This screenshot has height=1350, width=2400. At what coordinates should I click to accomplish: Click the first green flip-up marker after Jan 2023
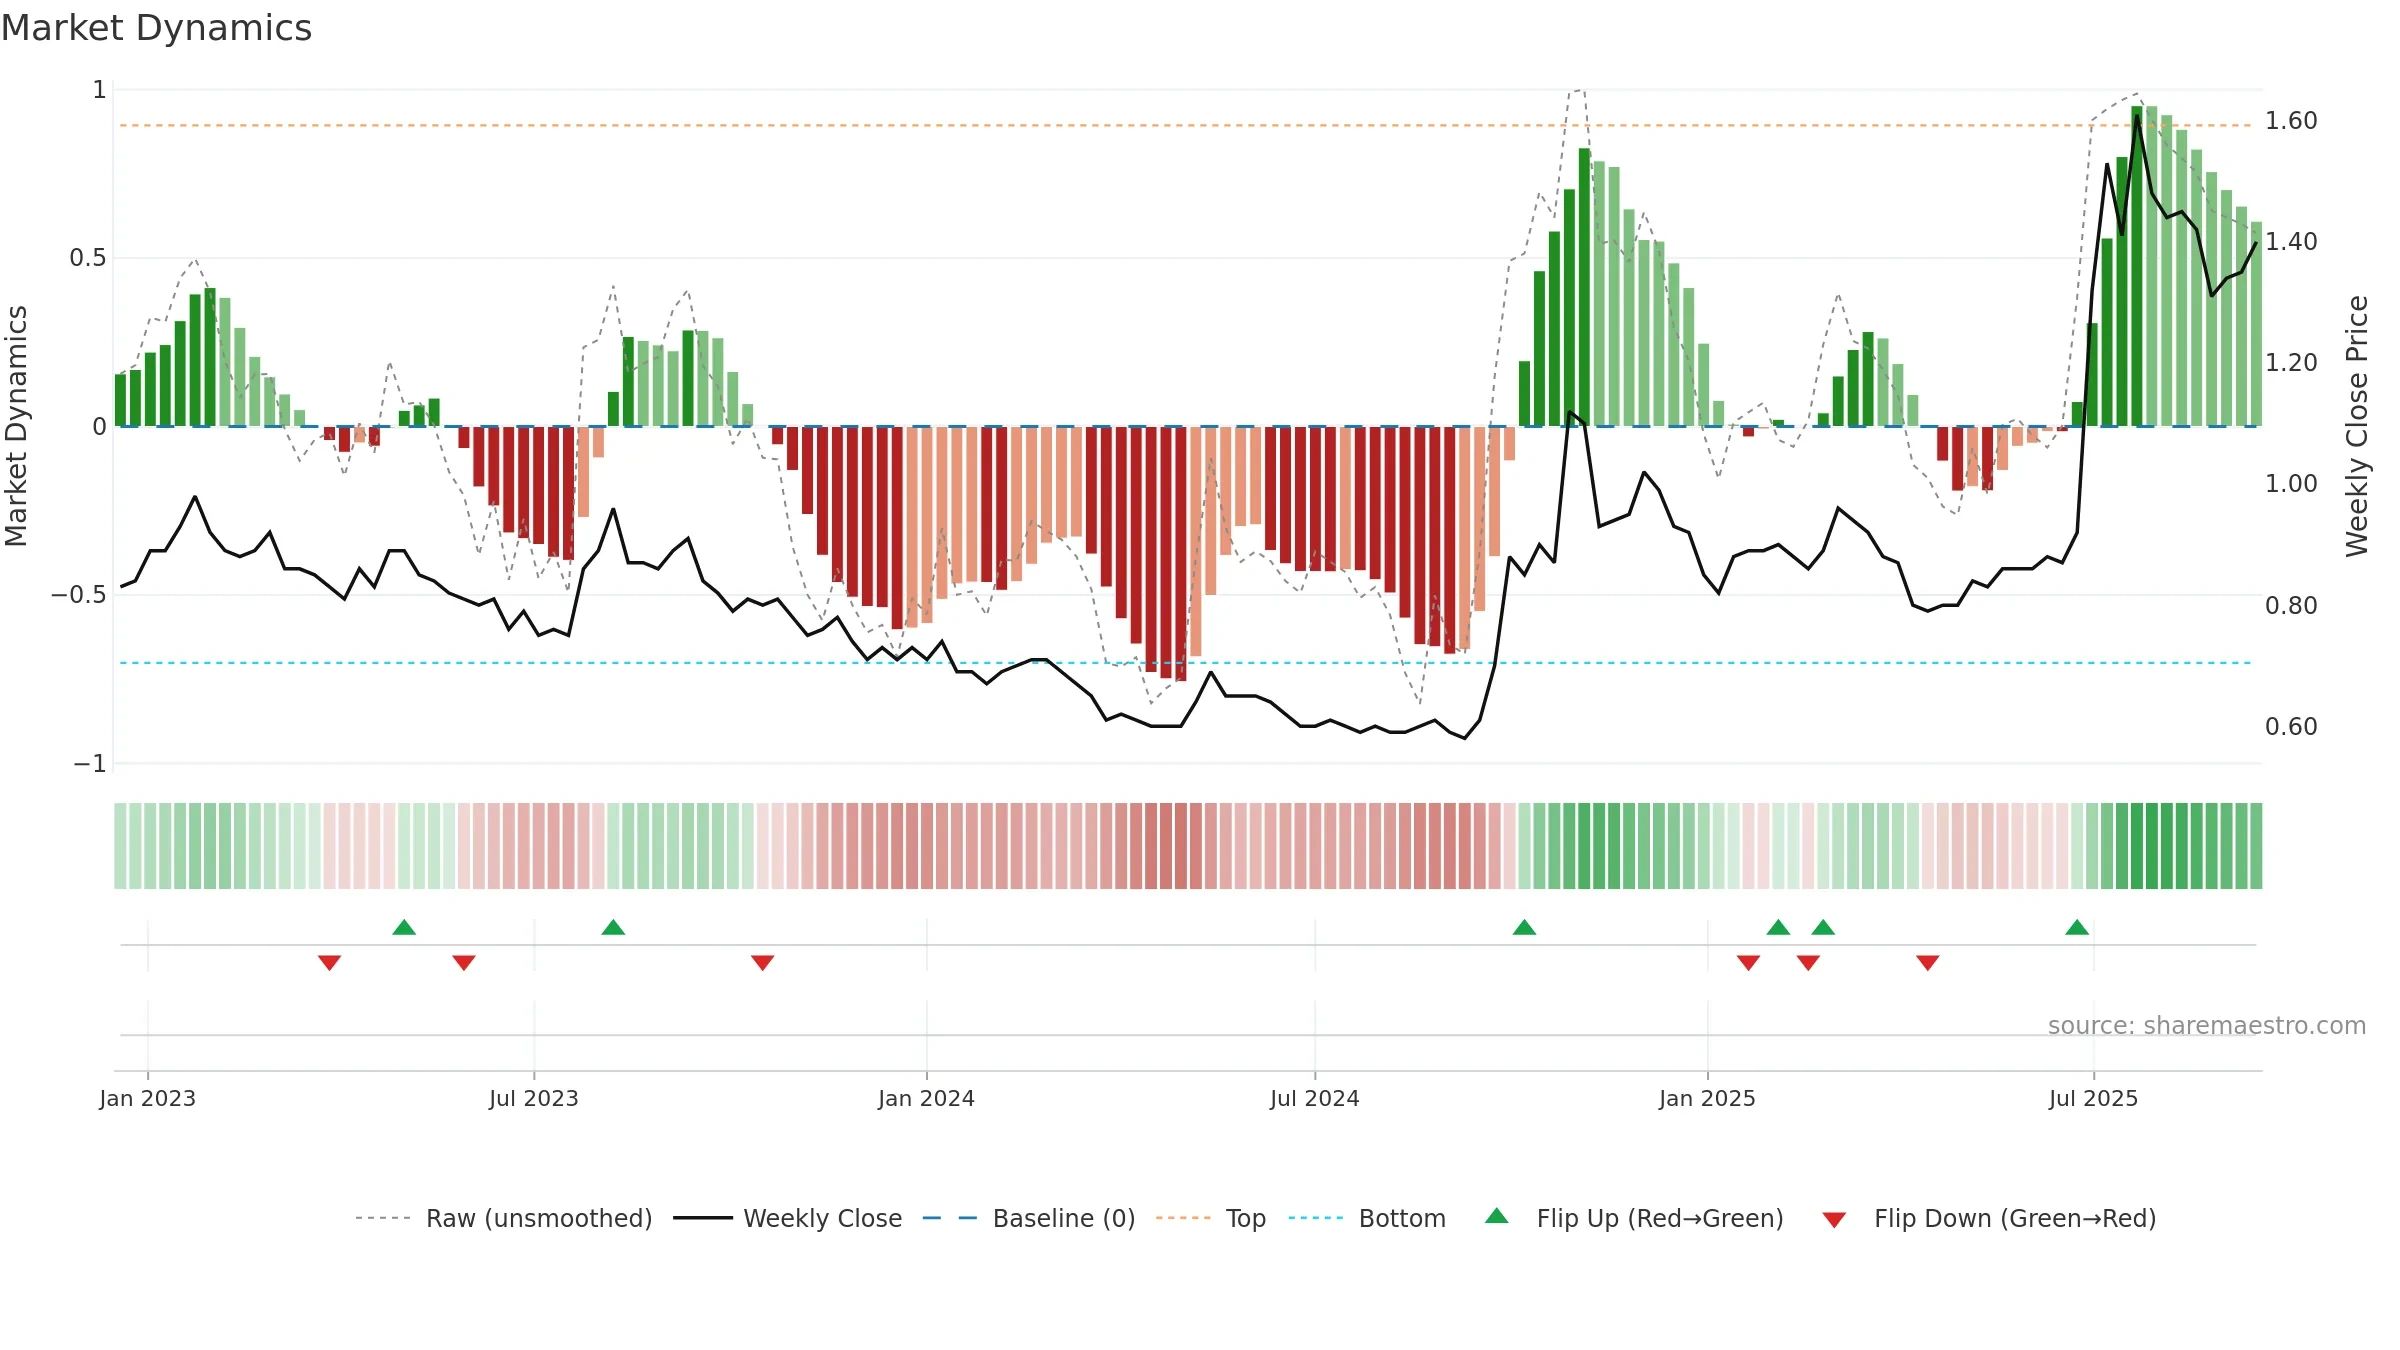pos(404,927)
